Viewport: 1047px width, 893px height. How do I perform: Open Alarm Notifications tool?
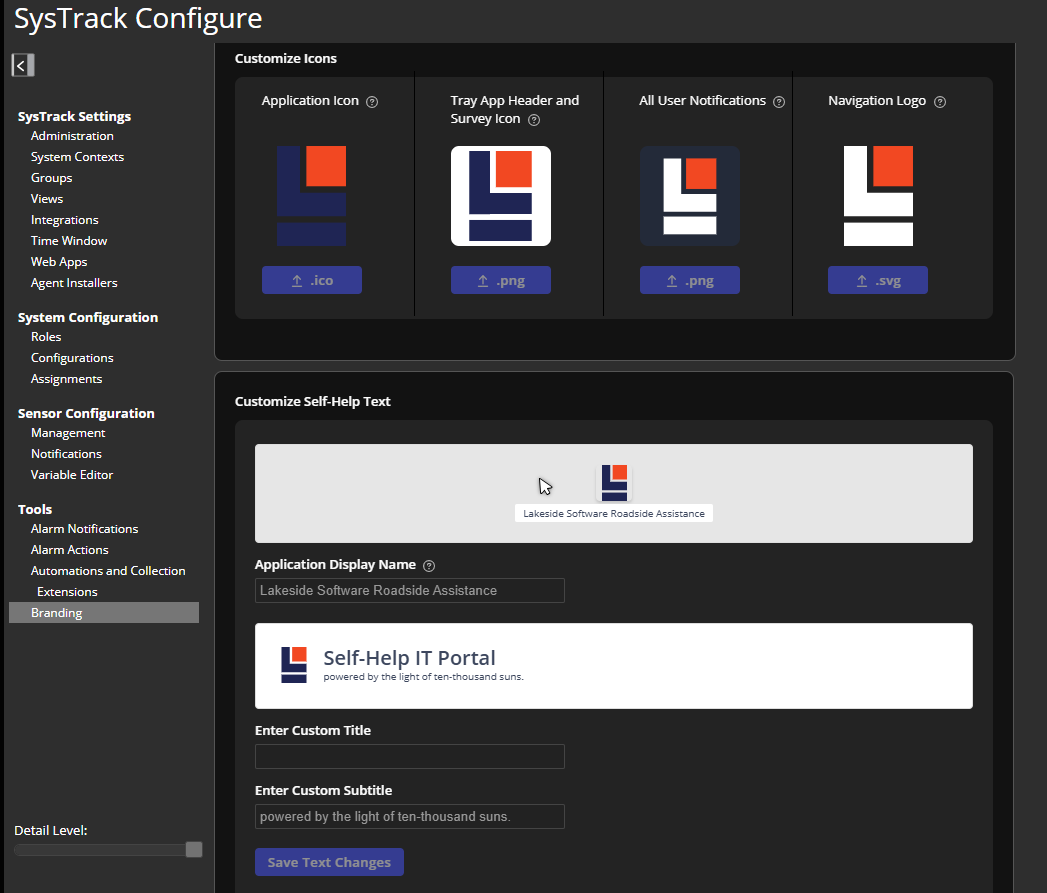pyautogui.click(x=84, y=529)
